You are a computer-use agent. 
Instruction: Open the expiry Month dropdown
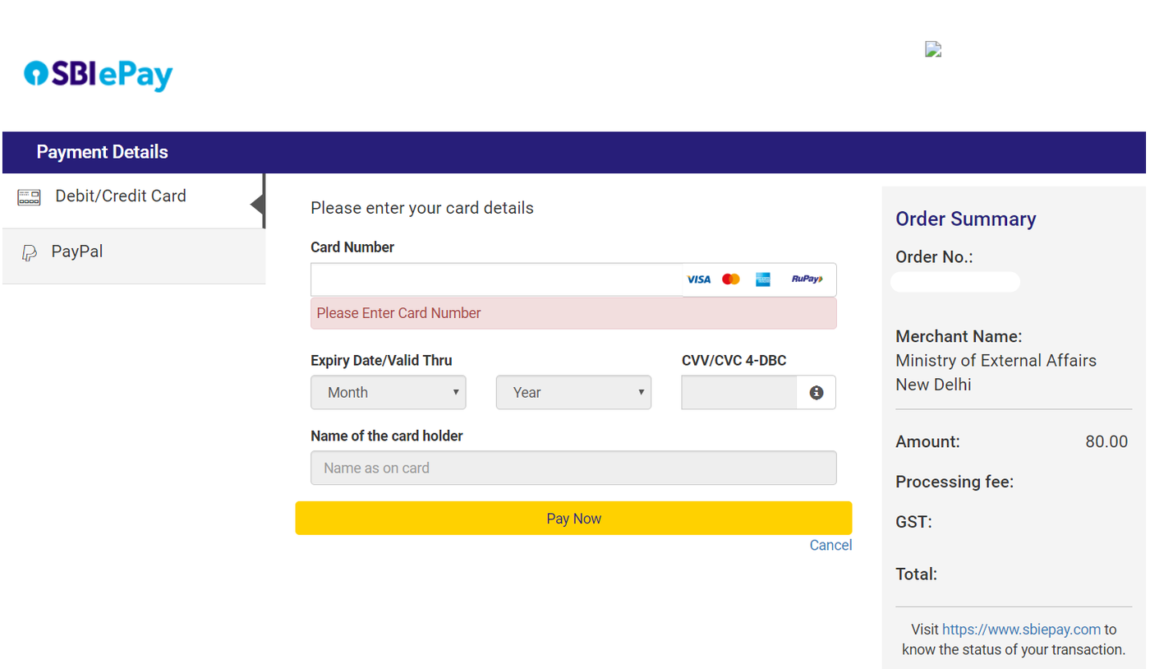tap(388, 392)
